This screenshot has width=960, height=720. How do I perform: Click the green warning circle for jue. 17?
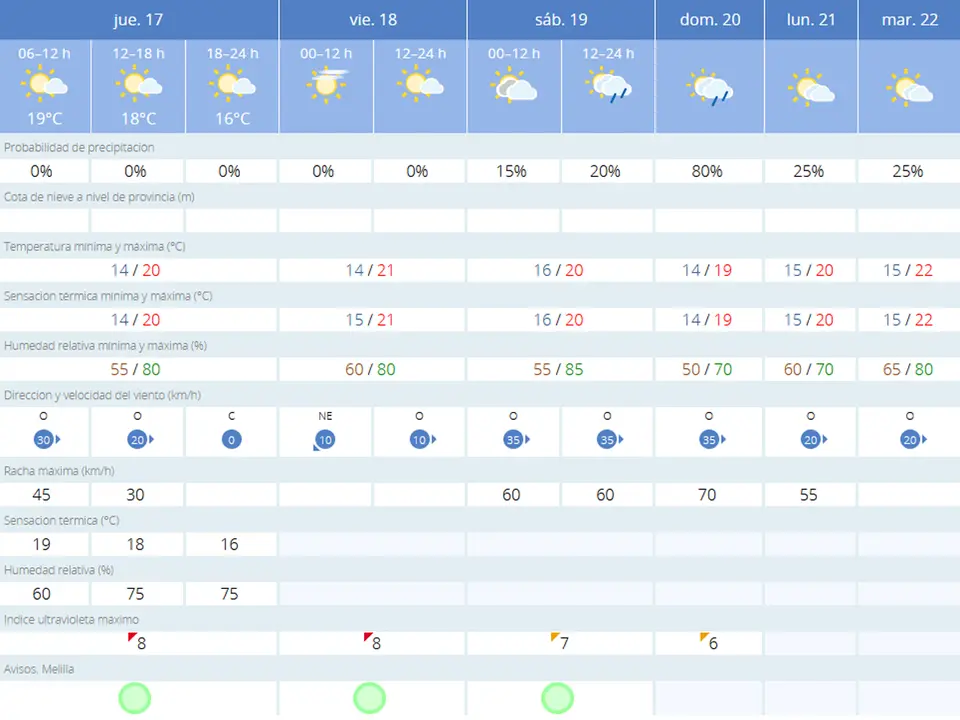[135, 698]
